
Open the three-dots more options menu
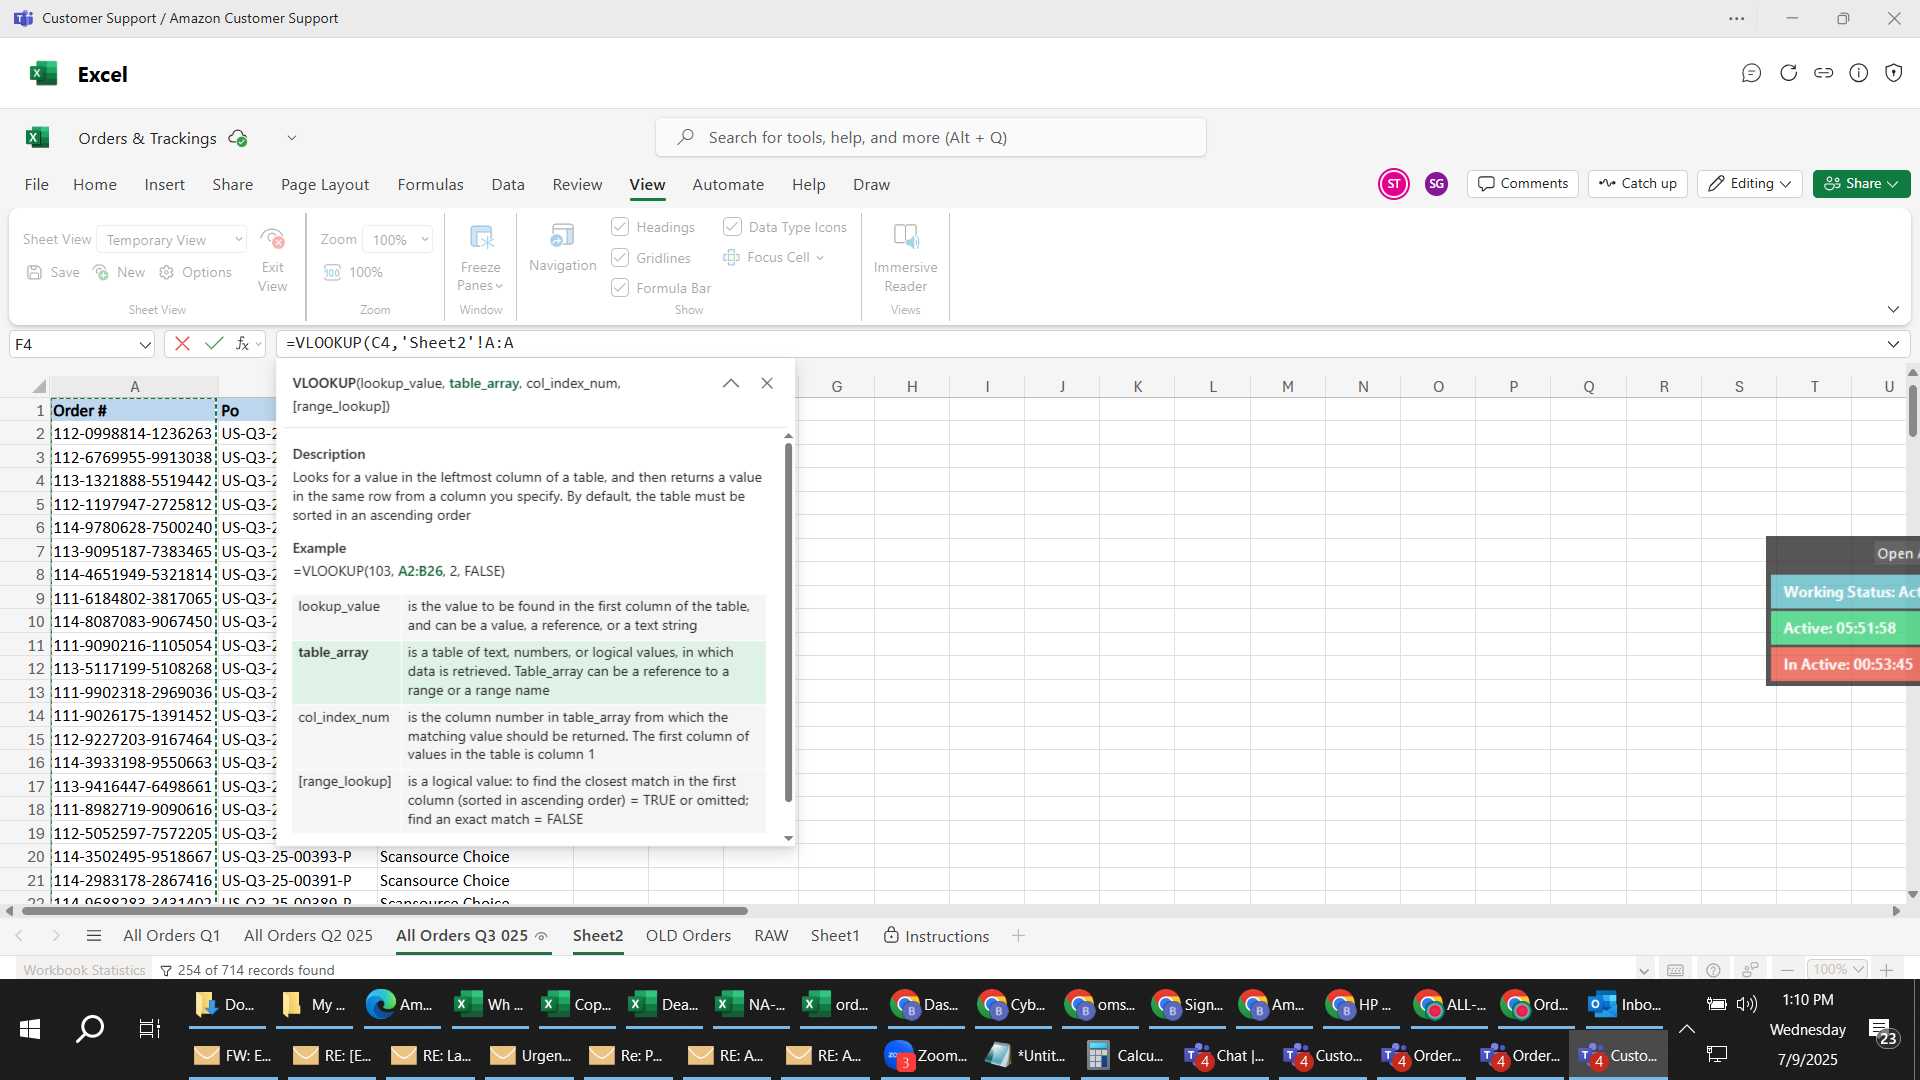coord(1737,18)
